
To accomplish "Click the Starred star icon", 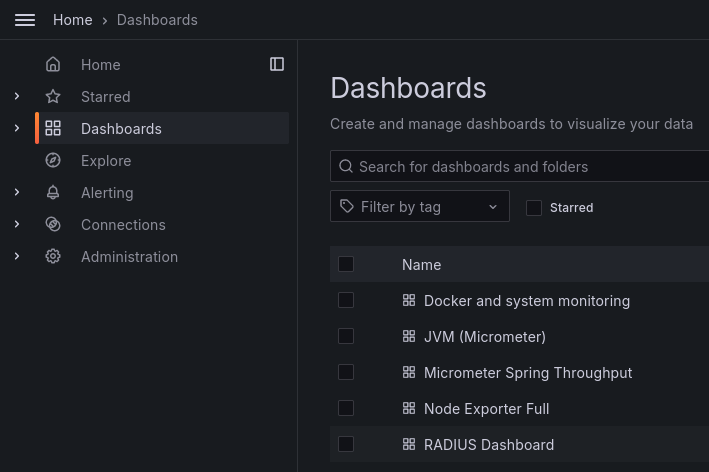I will click(53, 97).
